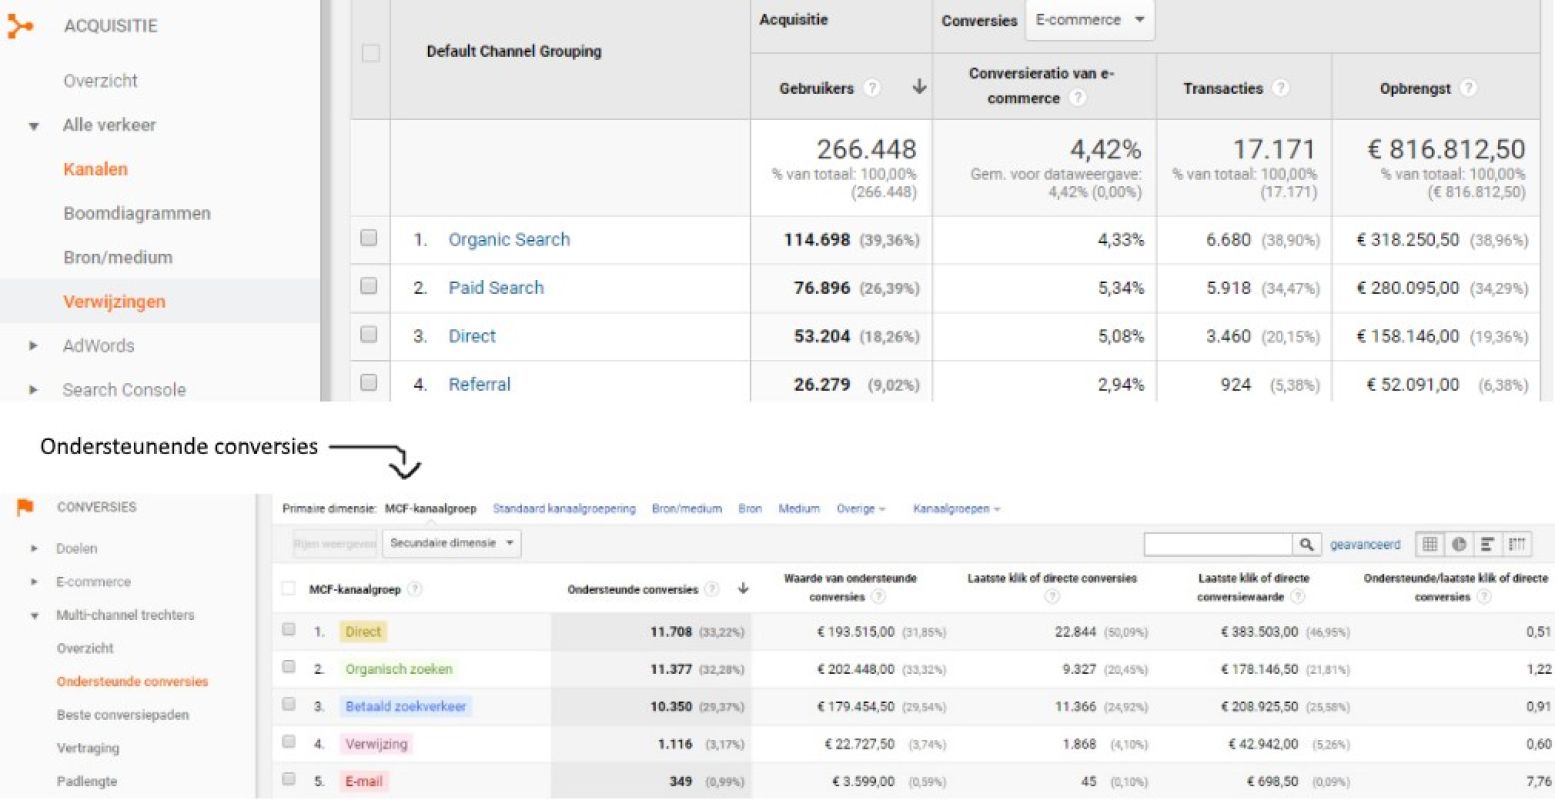Click the pink Verwijzing channel label

point(376,744)
